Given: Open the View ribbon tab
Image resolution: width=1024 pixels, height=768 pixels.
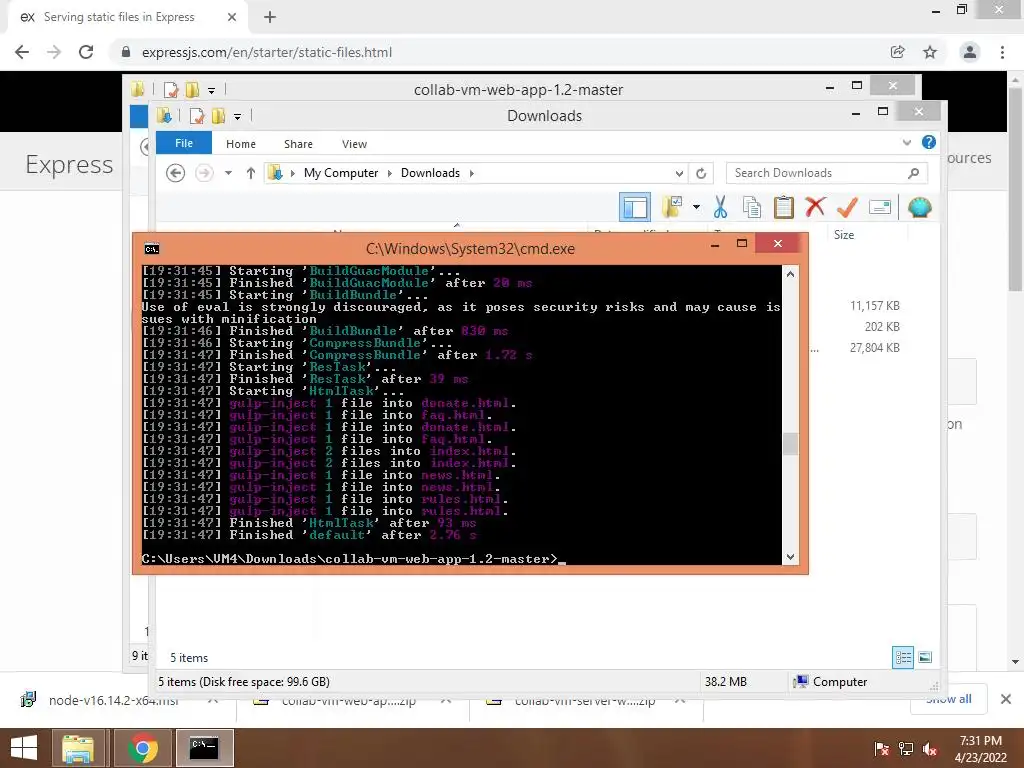Looking at the screenshot, I should pos(355,144).
